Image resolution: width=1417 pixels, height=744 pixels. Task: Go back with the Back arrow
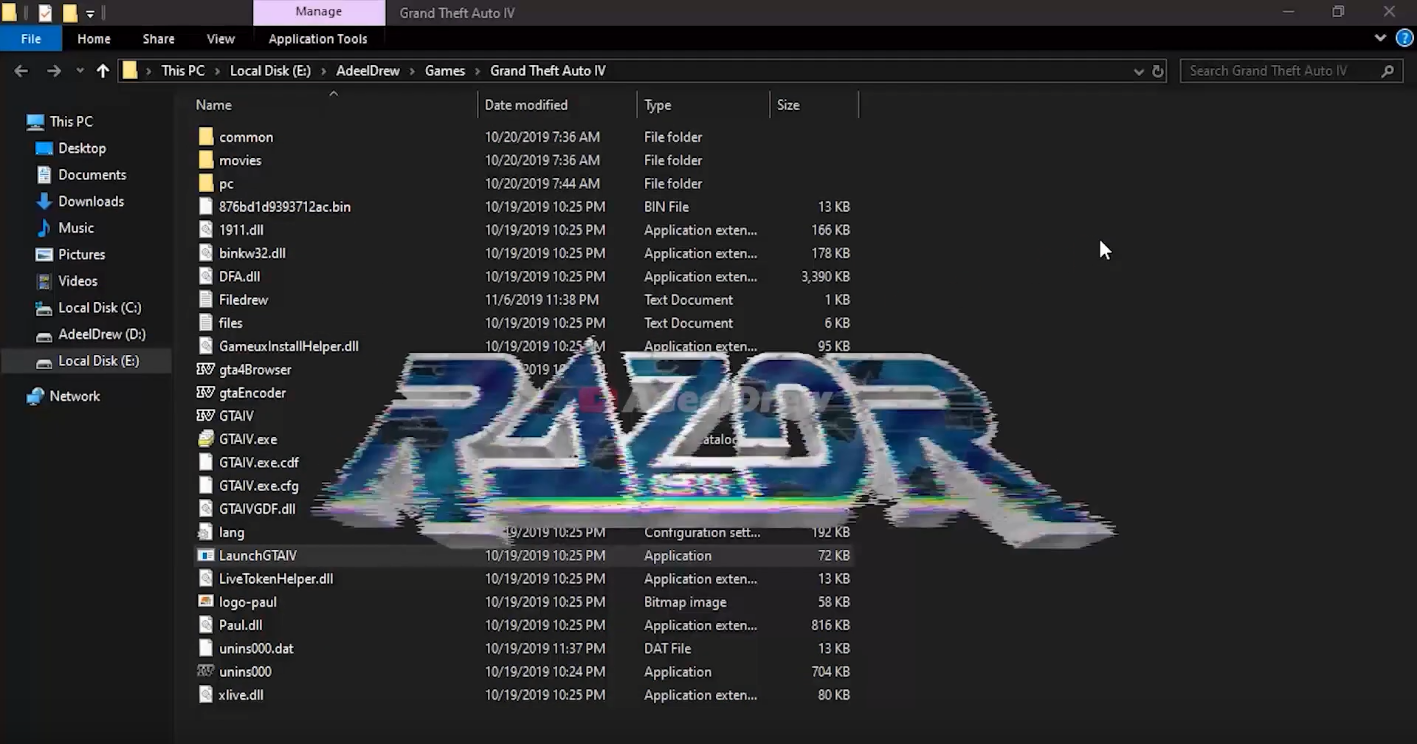(21, 71)
